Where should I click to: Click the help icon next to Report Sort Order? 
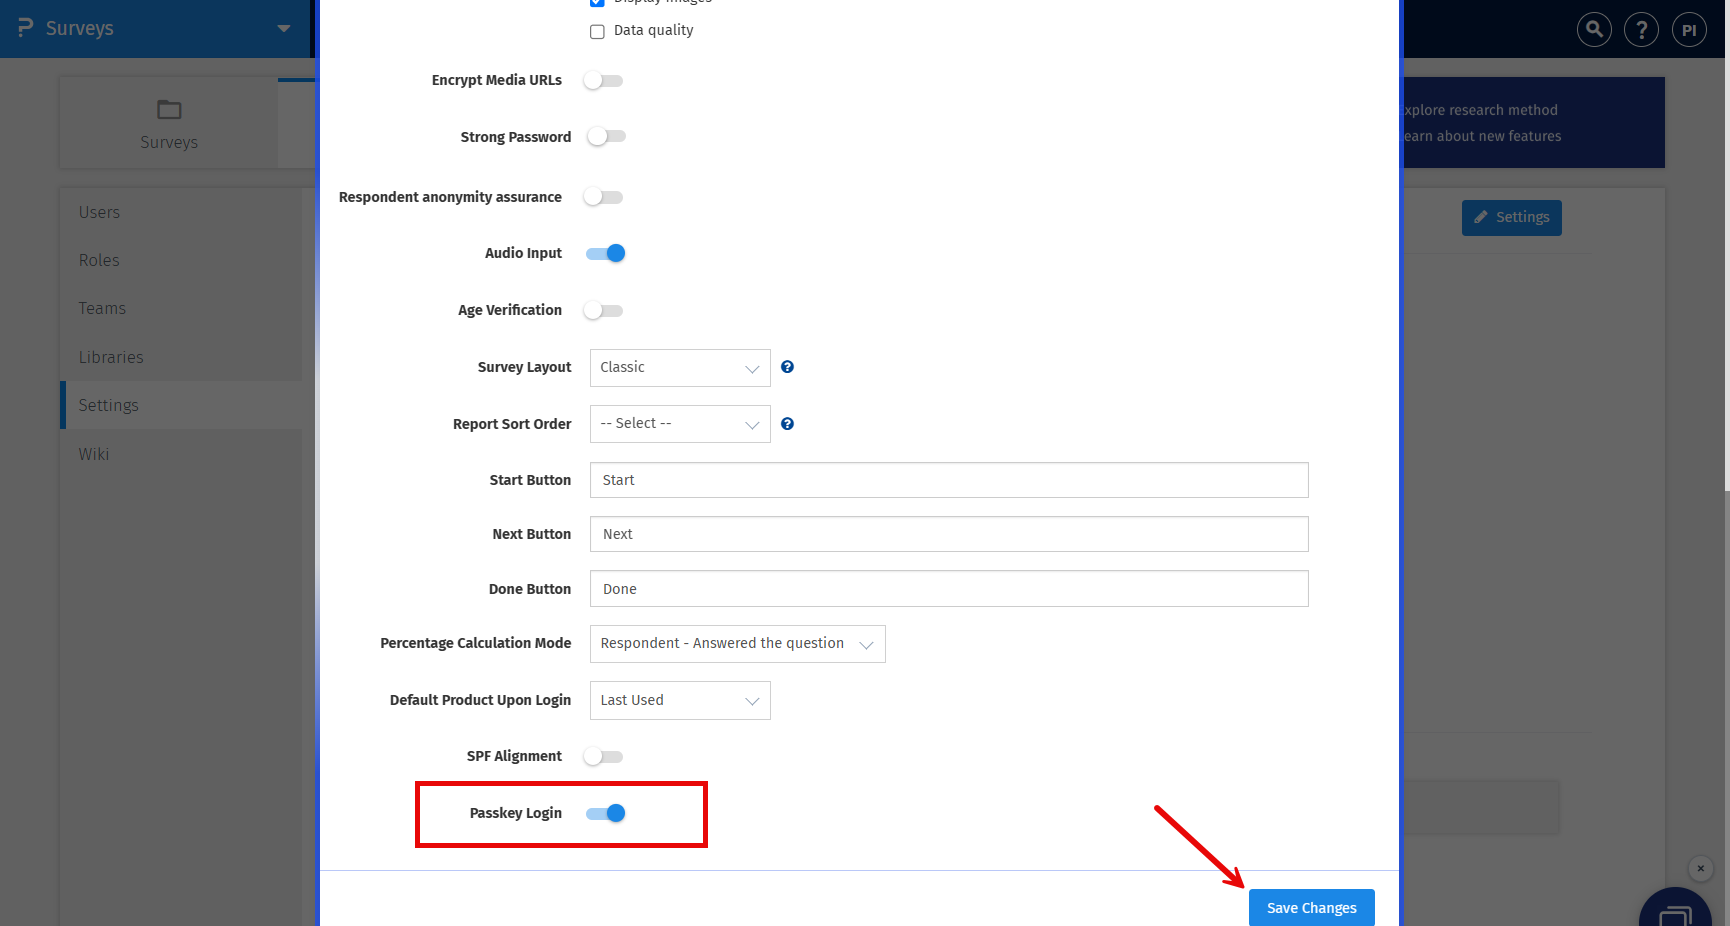[787, 424]
